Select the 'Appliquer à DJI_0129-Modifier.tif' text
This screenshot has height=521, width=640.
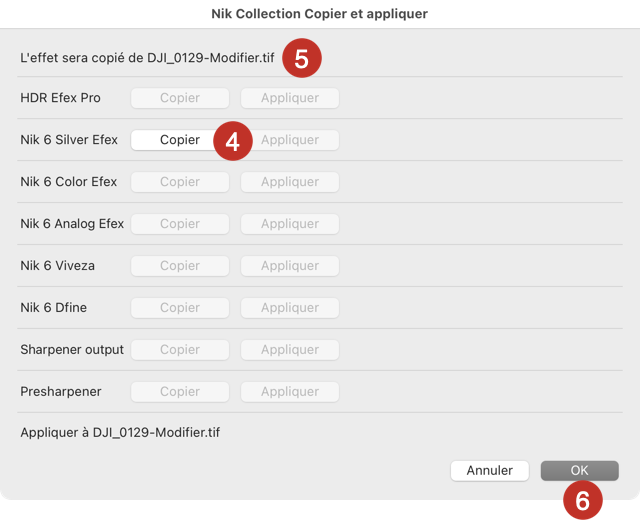pos(120,432)
